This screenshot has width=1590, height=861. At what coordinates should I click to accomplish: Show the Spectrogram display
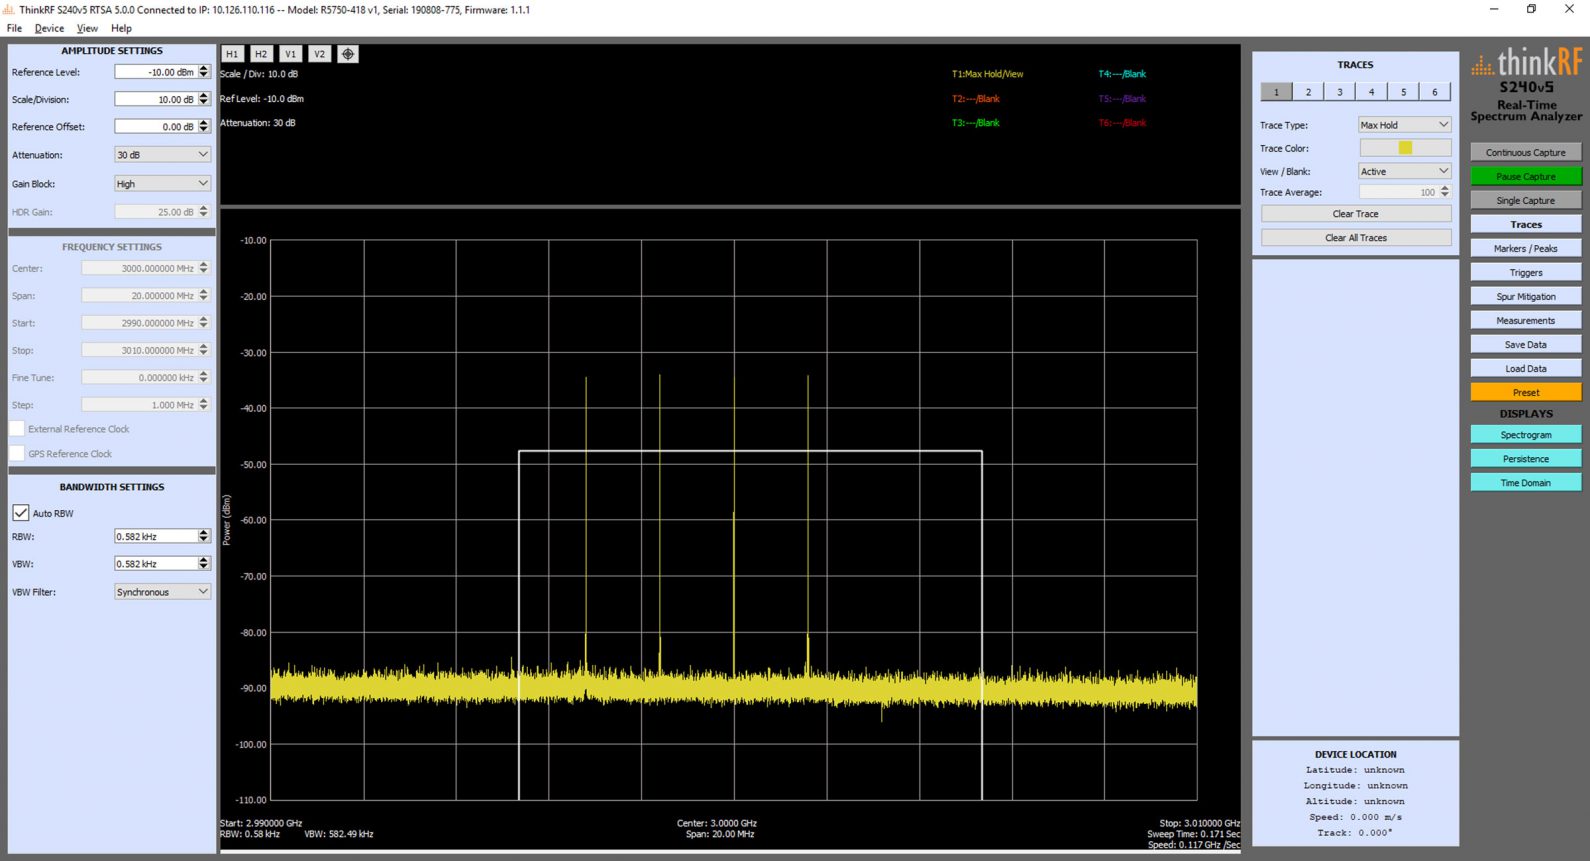click(1526, 435)
